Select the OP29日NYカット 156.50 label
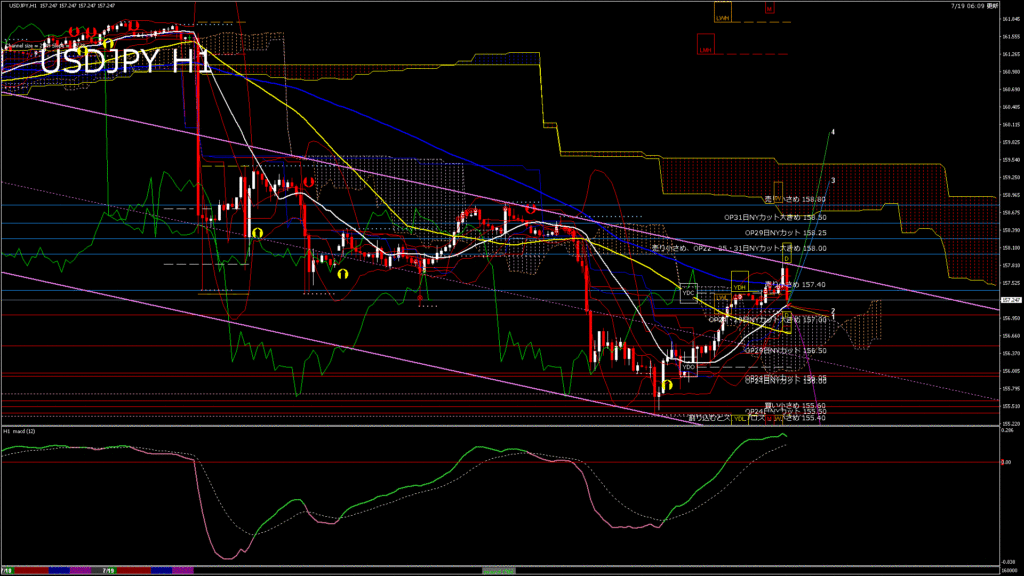Screen dimensions: 1024x576 click(x=786, y=351)
